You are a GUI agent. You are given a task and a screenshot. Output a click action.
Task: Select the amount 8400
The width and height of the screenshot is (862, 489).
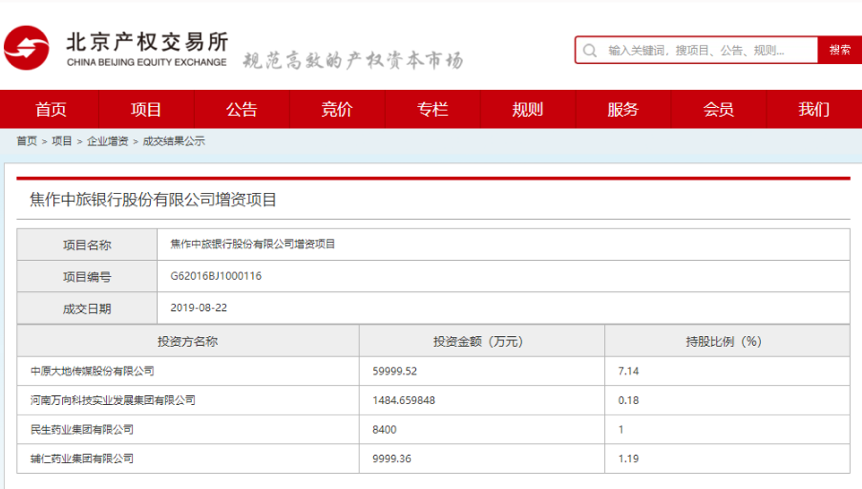tap(384, 429)
